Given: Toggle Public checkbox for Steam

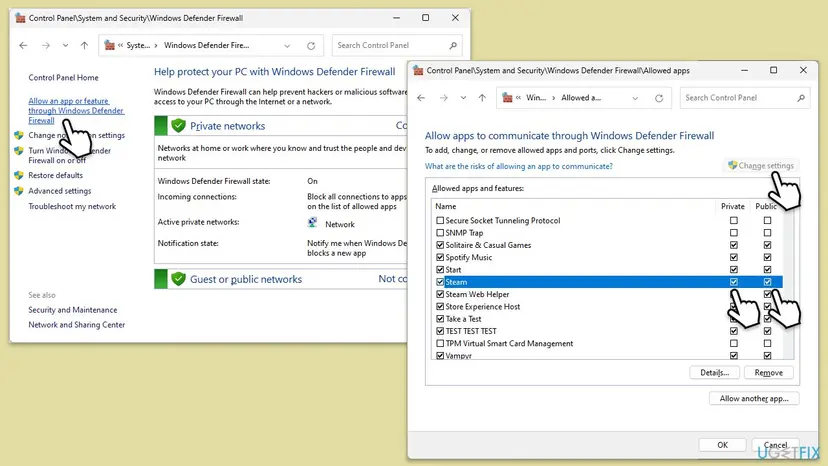Looking at the screenshot, I should (767, 282).
